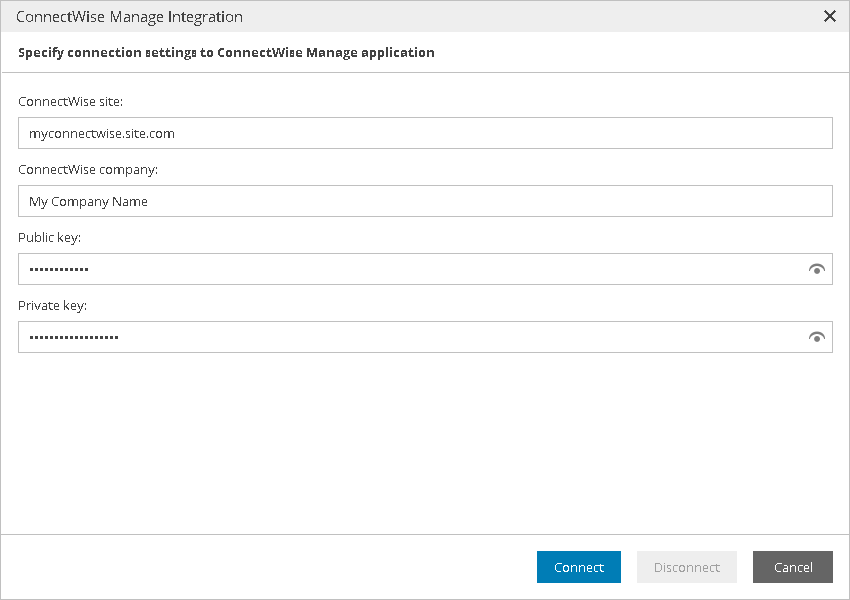Click inside the ConnectWise site field

coord(400,133)
